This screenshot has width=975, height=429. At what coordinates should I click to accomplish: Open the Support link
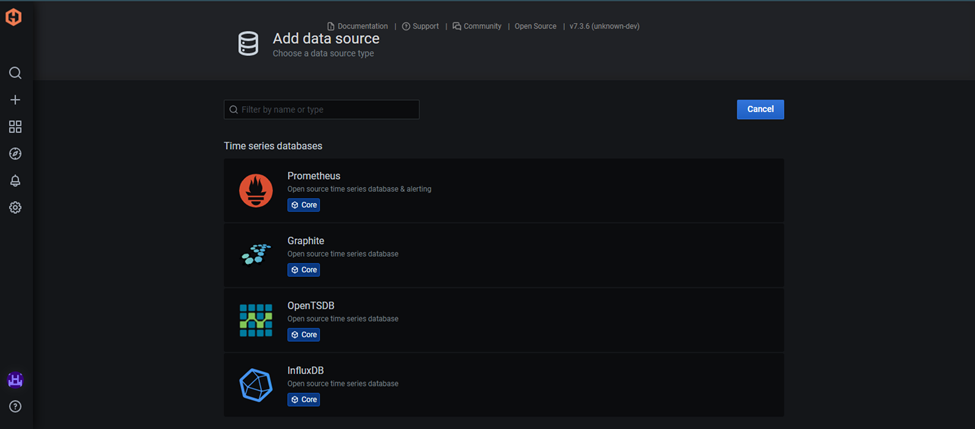(420, 26)
